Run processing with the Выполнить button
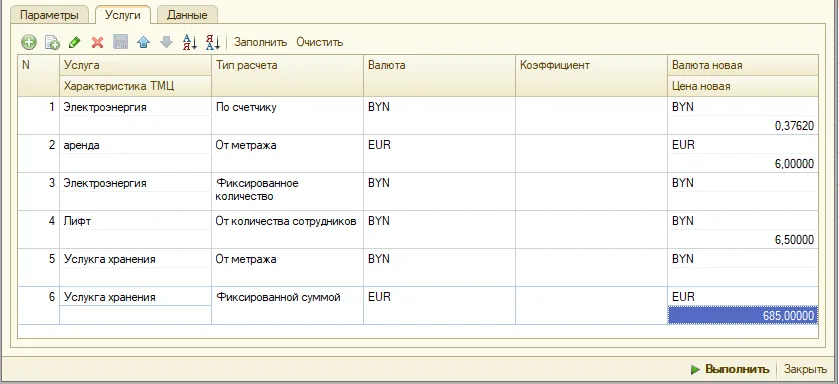The image size is (839, 384). tap(730, 369)
